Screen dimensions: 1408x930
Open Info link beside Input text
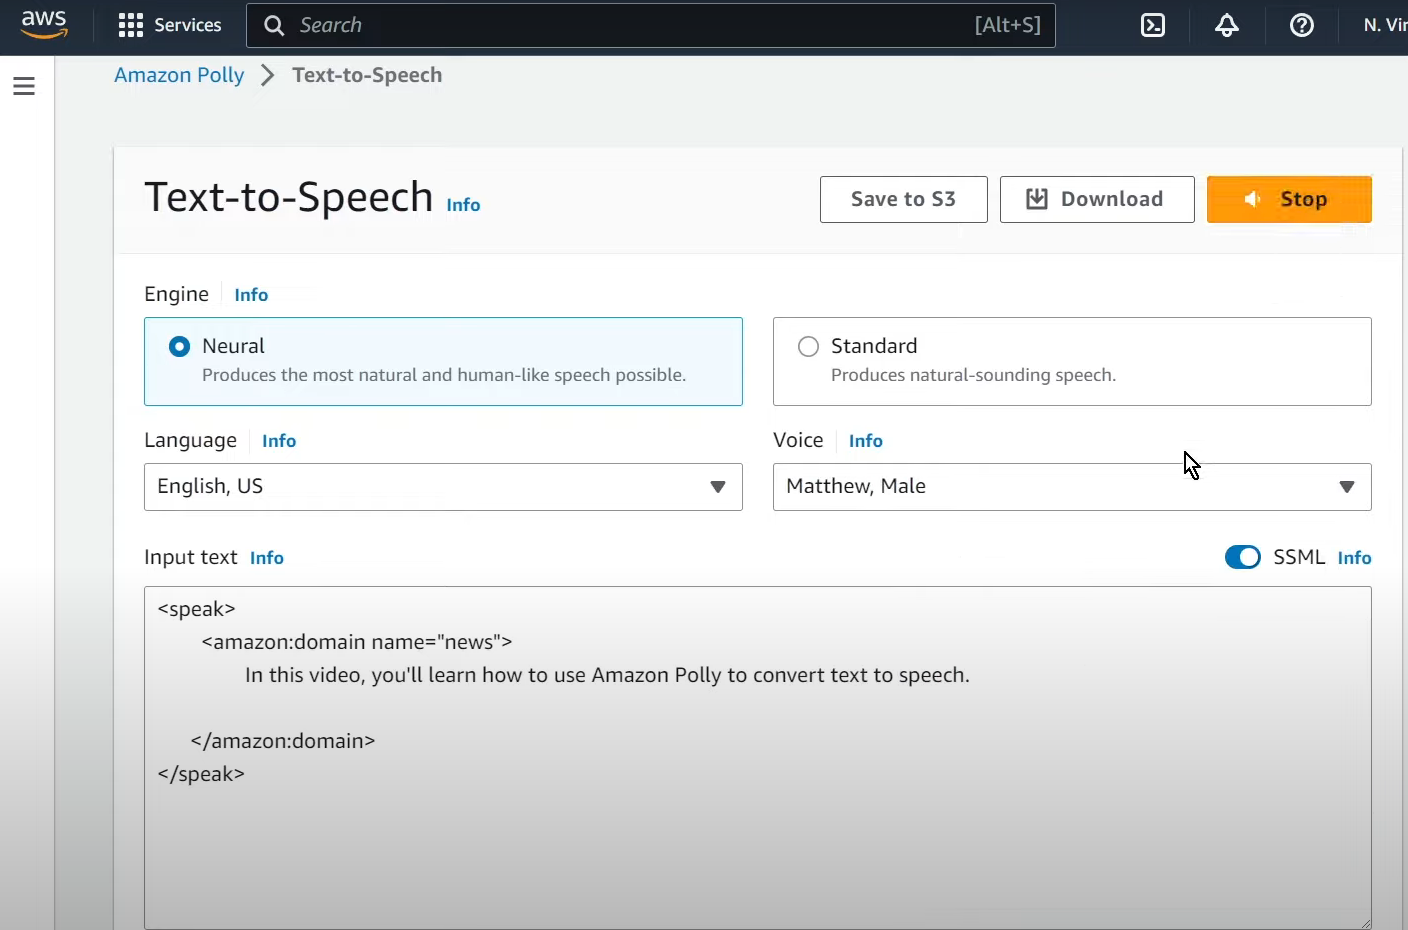click(267, 558)
